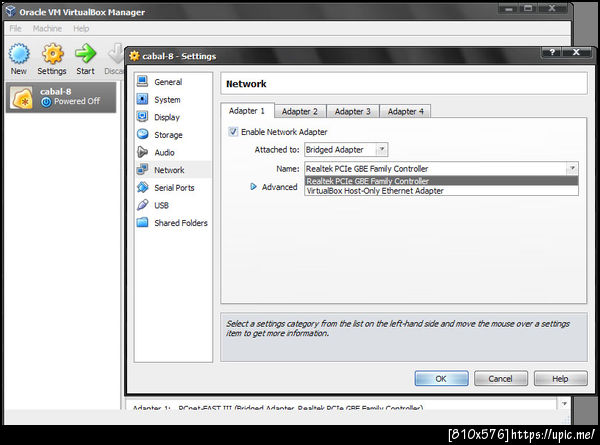
Task: Select the Shared Folders label
Action: 181,223
